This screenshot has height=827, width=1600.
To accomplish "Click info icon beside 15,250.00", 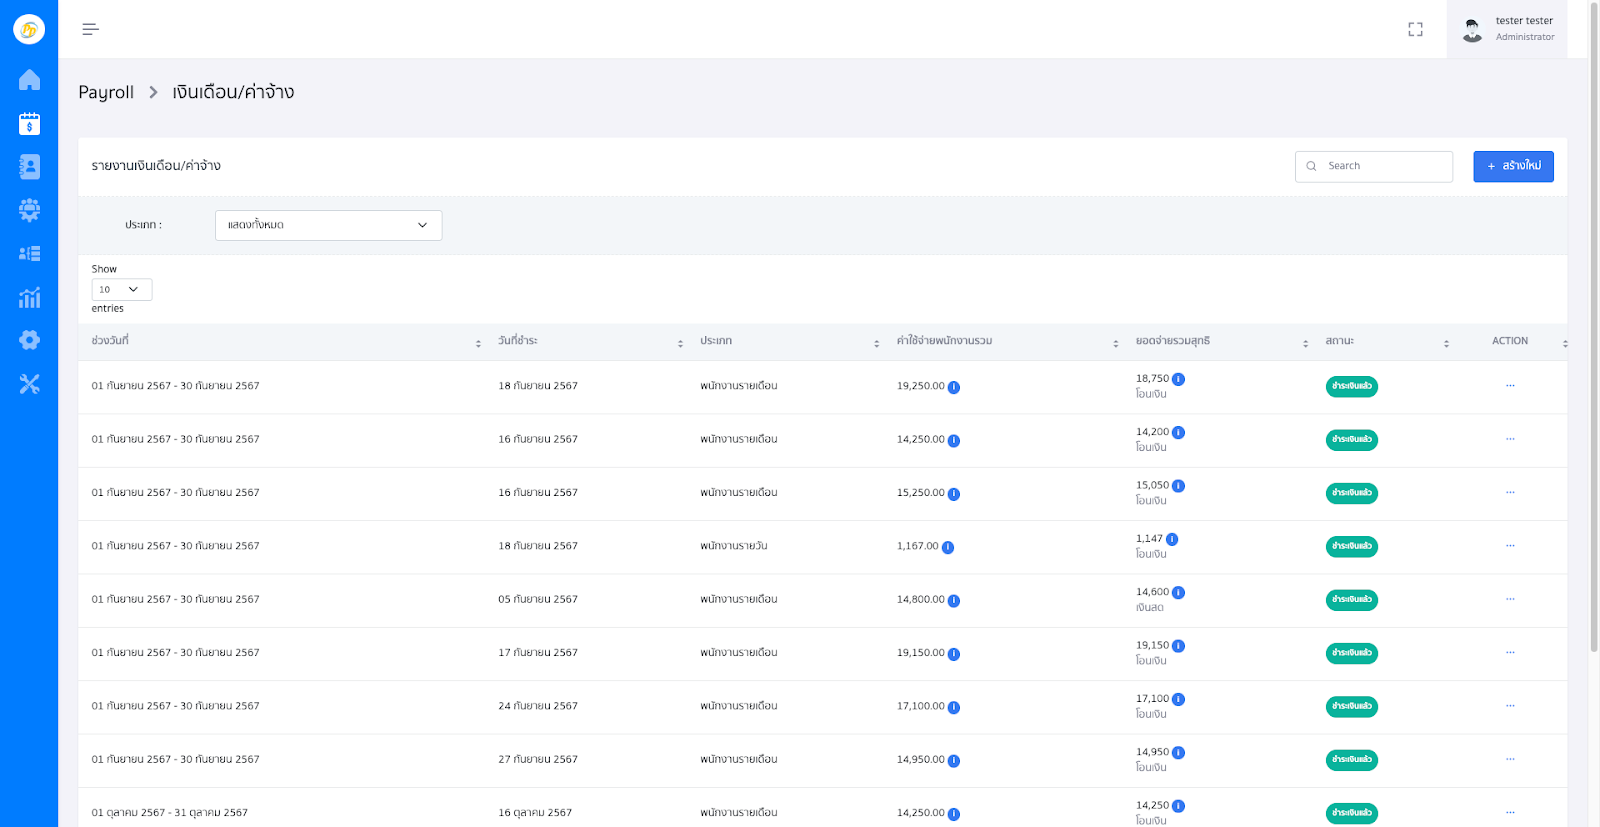I will click(x=954, y=494).
